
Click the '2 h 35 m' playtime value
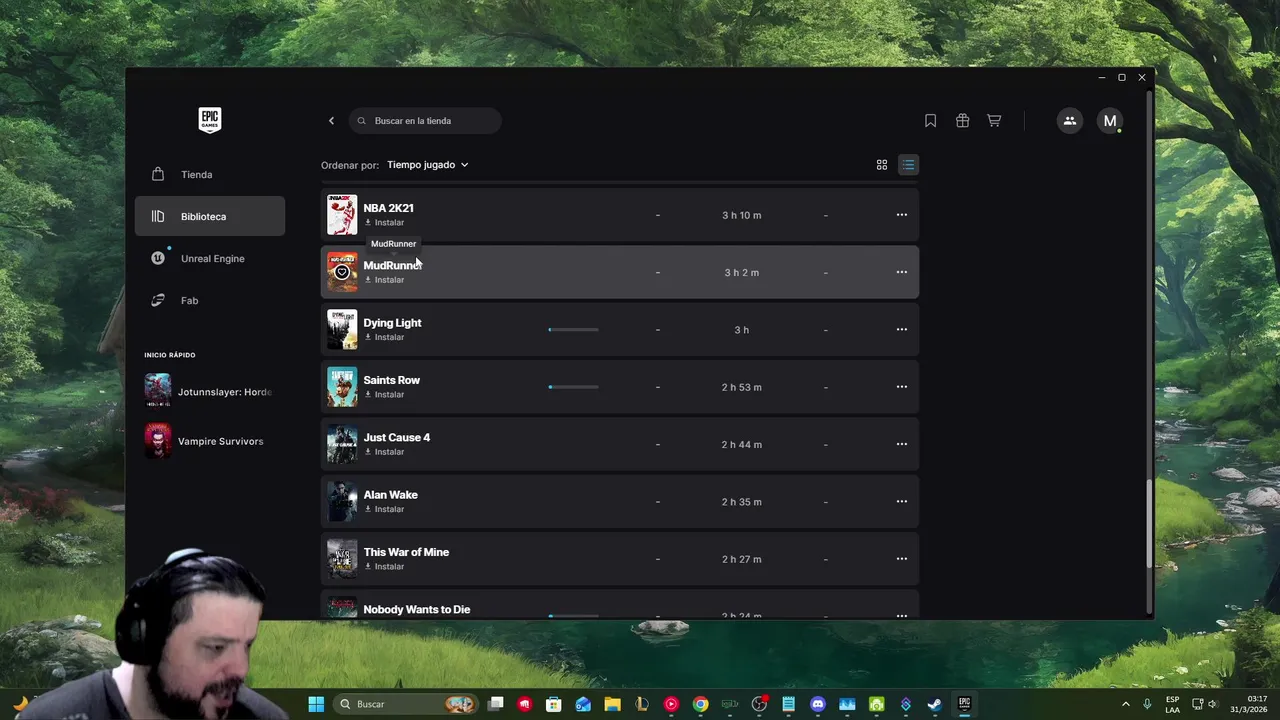click(x=742, y=501)
